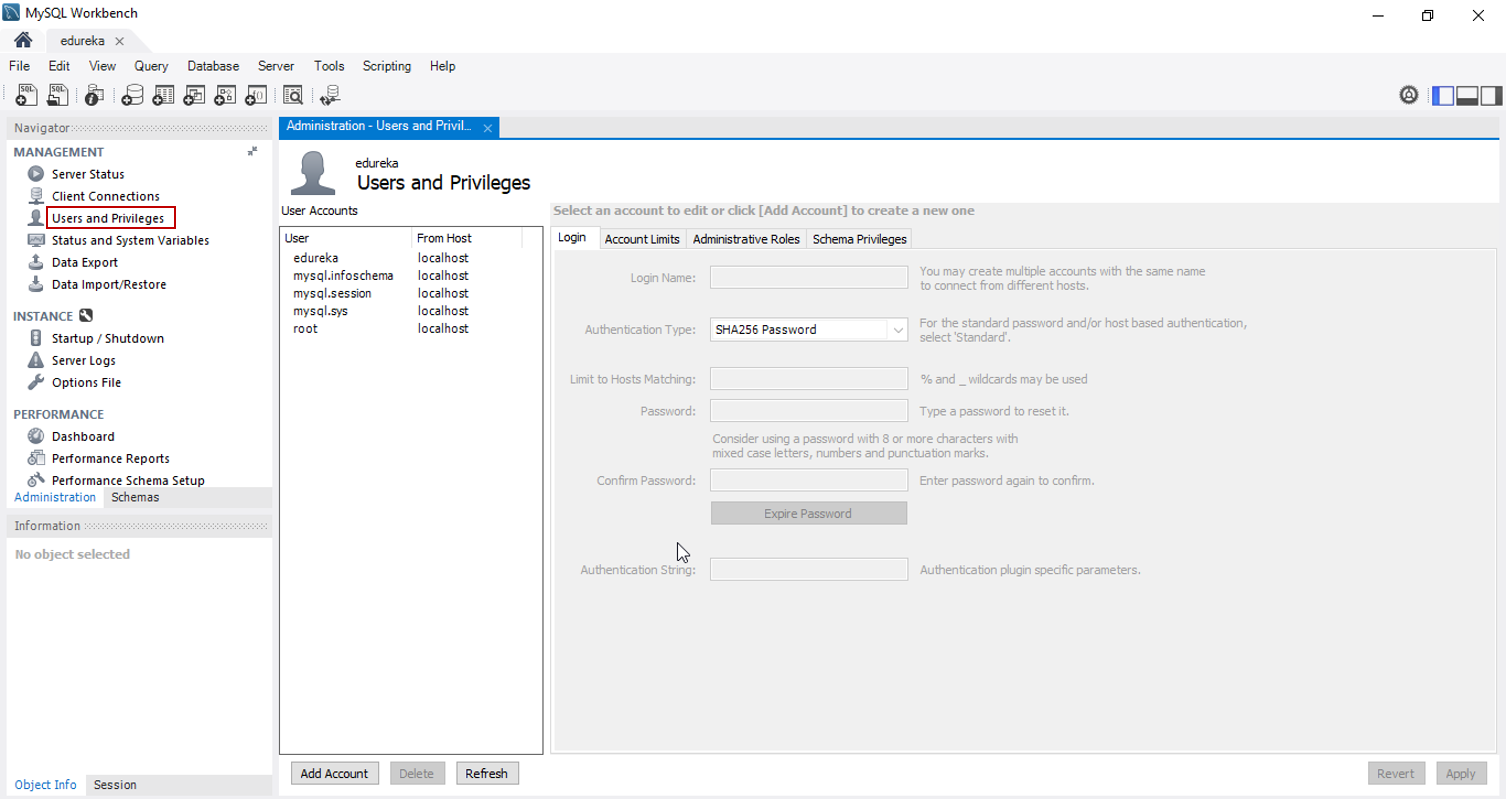Open Options File
This screenshot has width=1506, height=799.
[x=86, y=382]
